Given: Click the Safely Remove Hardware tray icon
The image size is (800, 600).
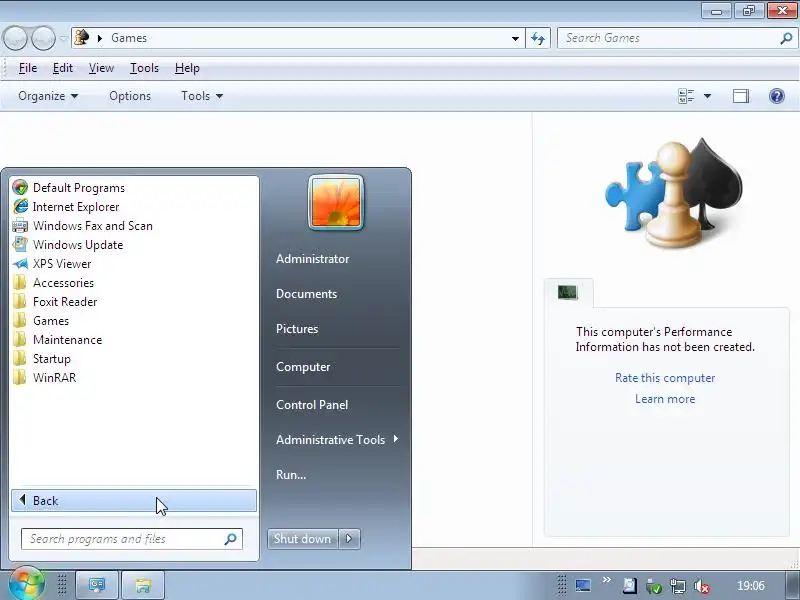Looking at the screenshot, I should [654, 586].
